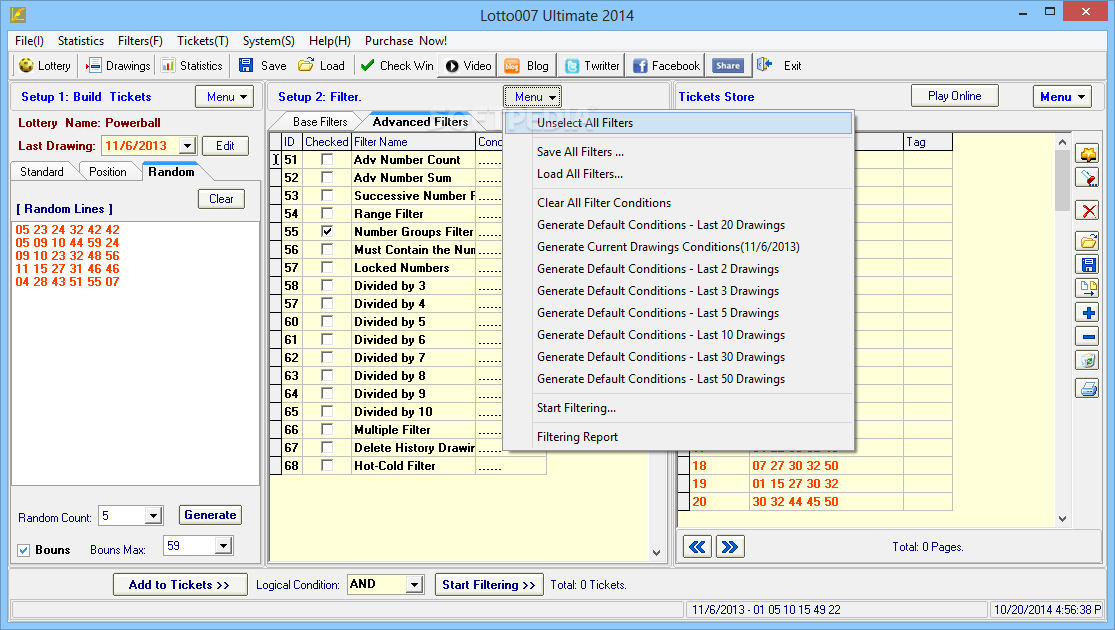Expand the Bouns Max dropdown
1115x630 pixels.
223,546
